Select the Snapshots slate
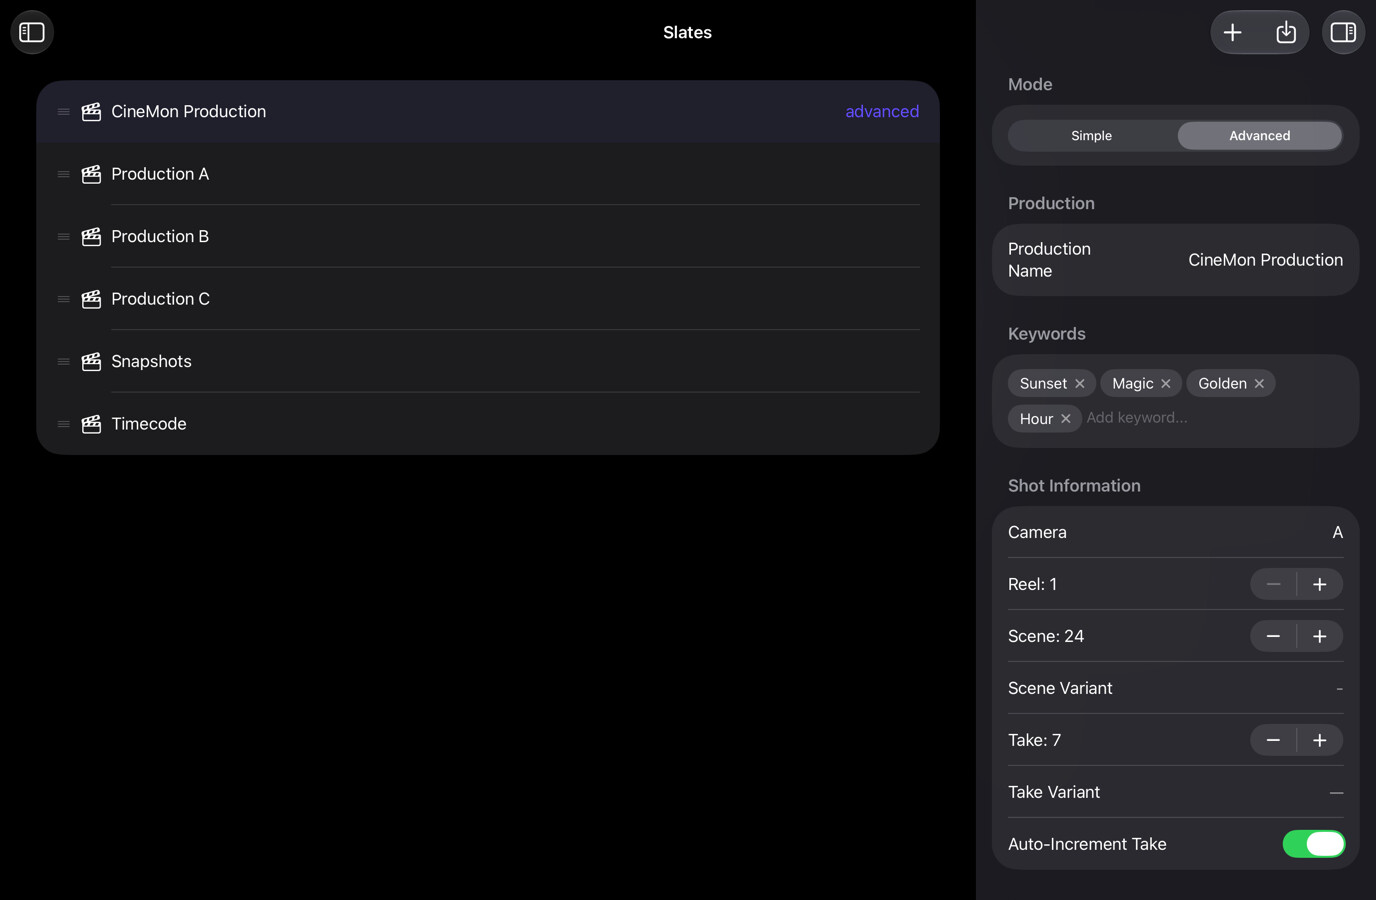1376x900 pixels. 488,361
